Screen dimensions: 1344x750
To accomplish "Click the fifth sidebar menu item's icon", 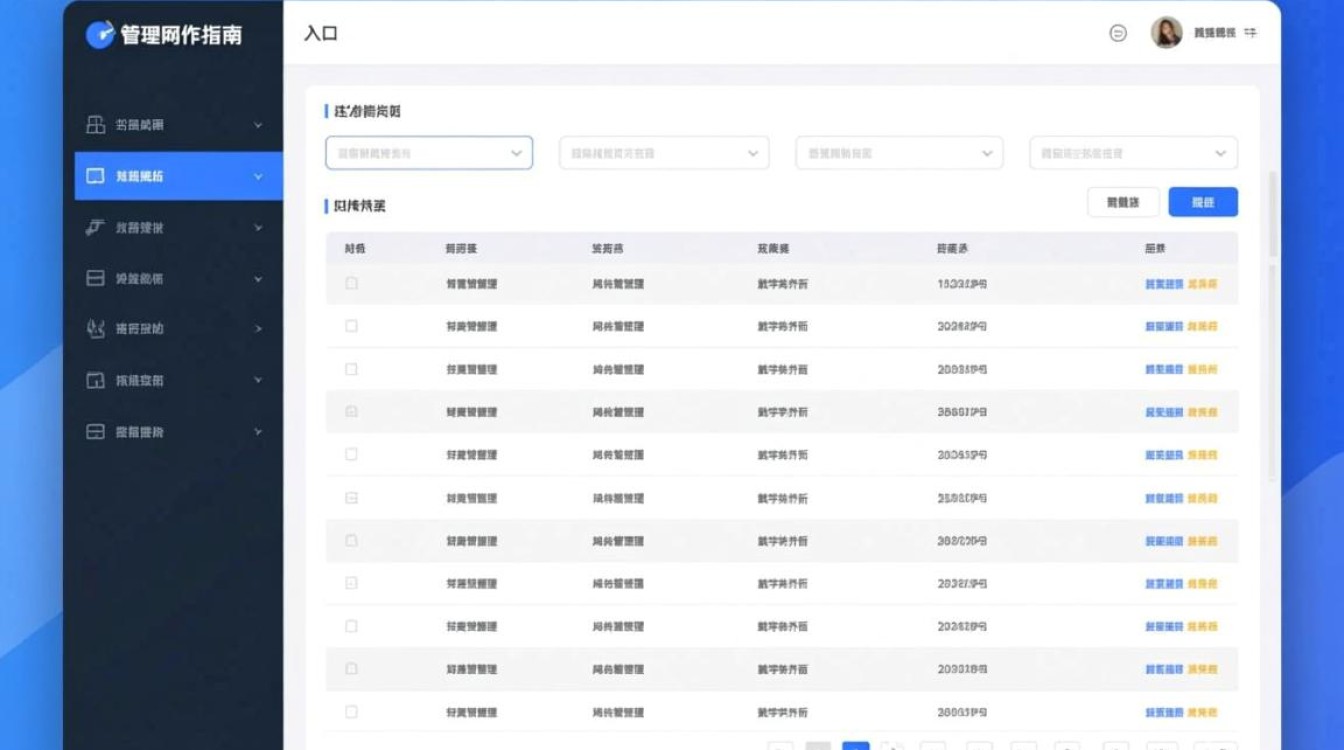I will pyautogui.click(x=95, y=329).
